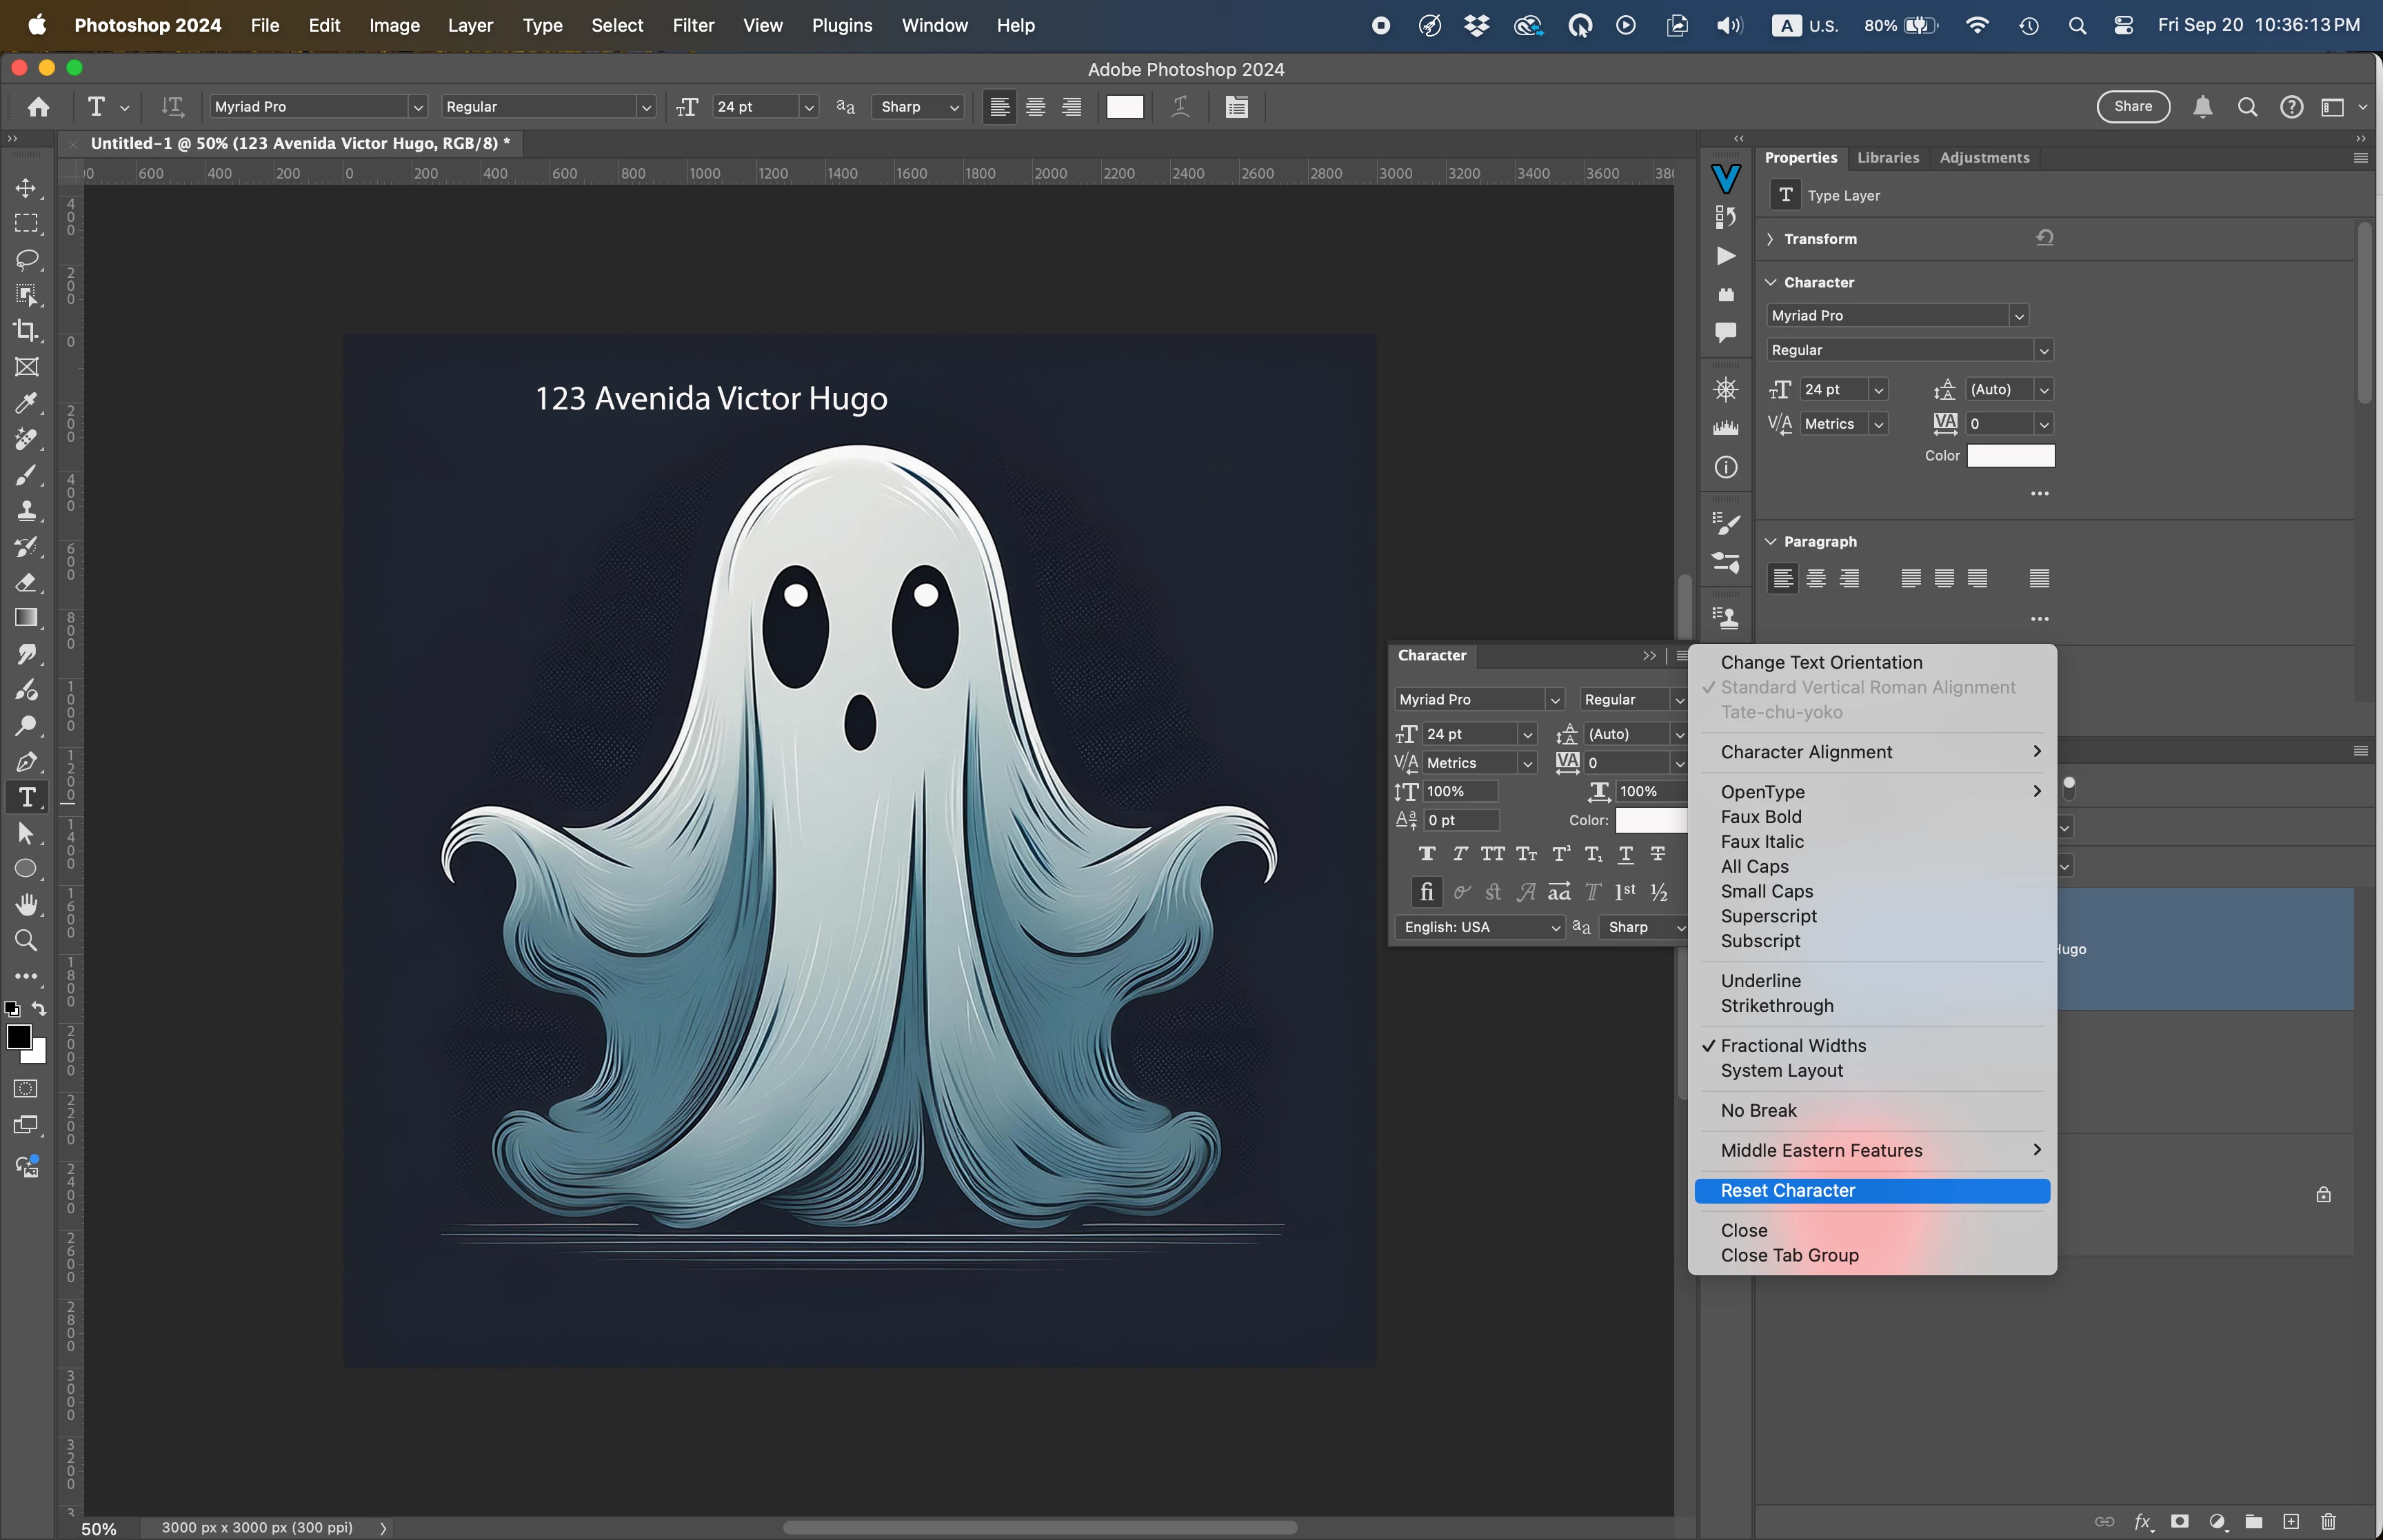This screenshot has height=1540, width=2383.
Task: Click the text color swatch in options bar
Action: 1124,107
